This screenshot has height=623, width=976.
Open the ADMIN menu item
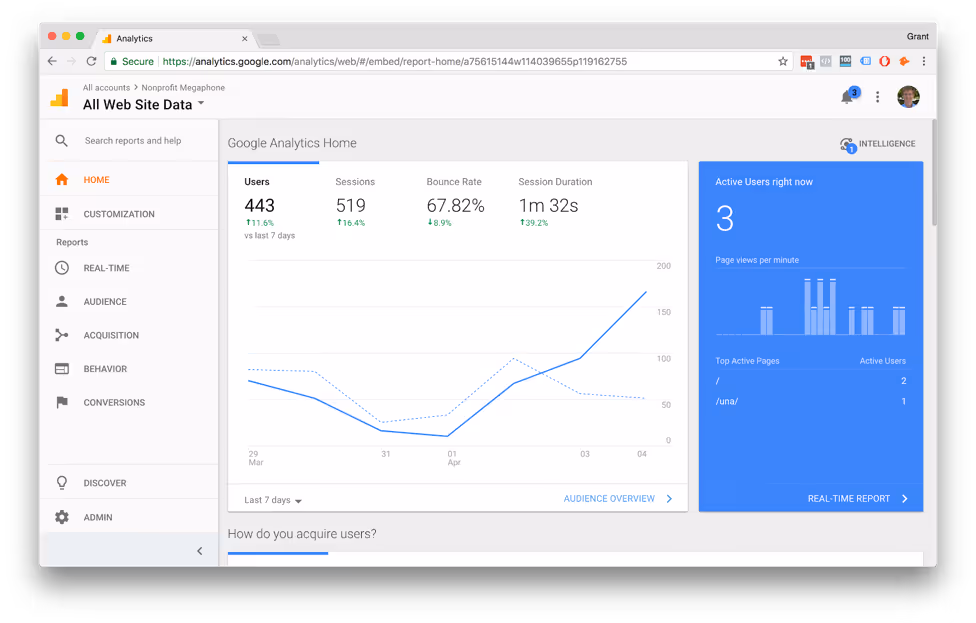(x=129, y=517)
